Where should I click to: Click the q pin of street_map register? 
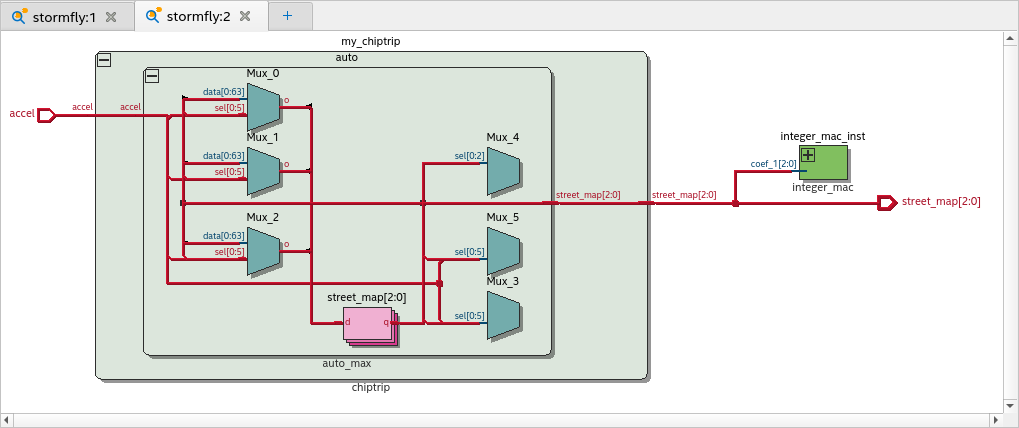point(386,322)
